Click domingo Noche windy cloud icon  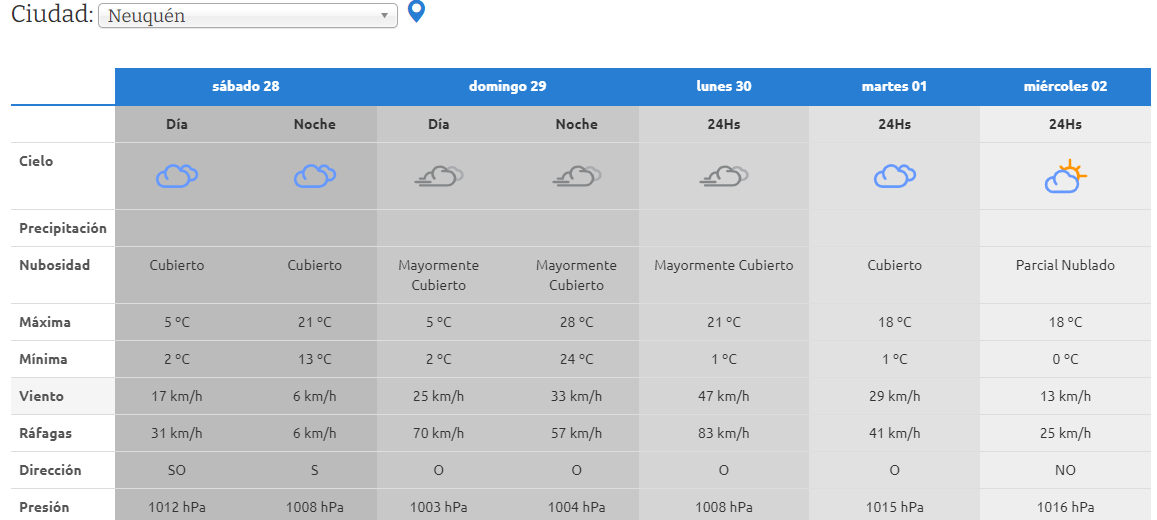577,177
